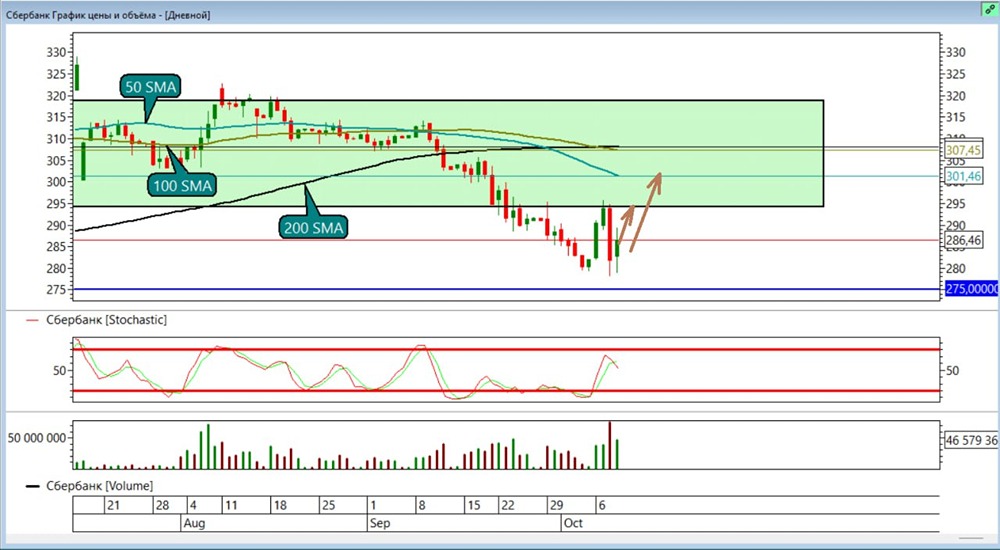Click the 'Oct' month label on the time axis
Viewport: 1000px width, 550px height.
573,523
